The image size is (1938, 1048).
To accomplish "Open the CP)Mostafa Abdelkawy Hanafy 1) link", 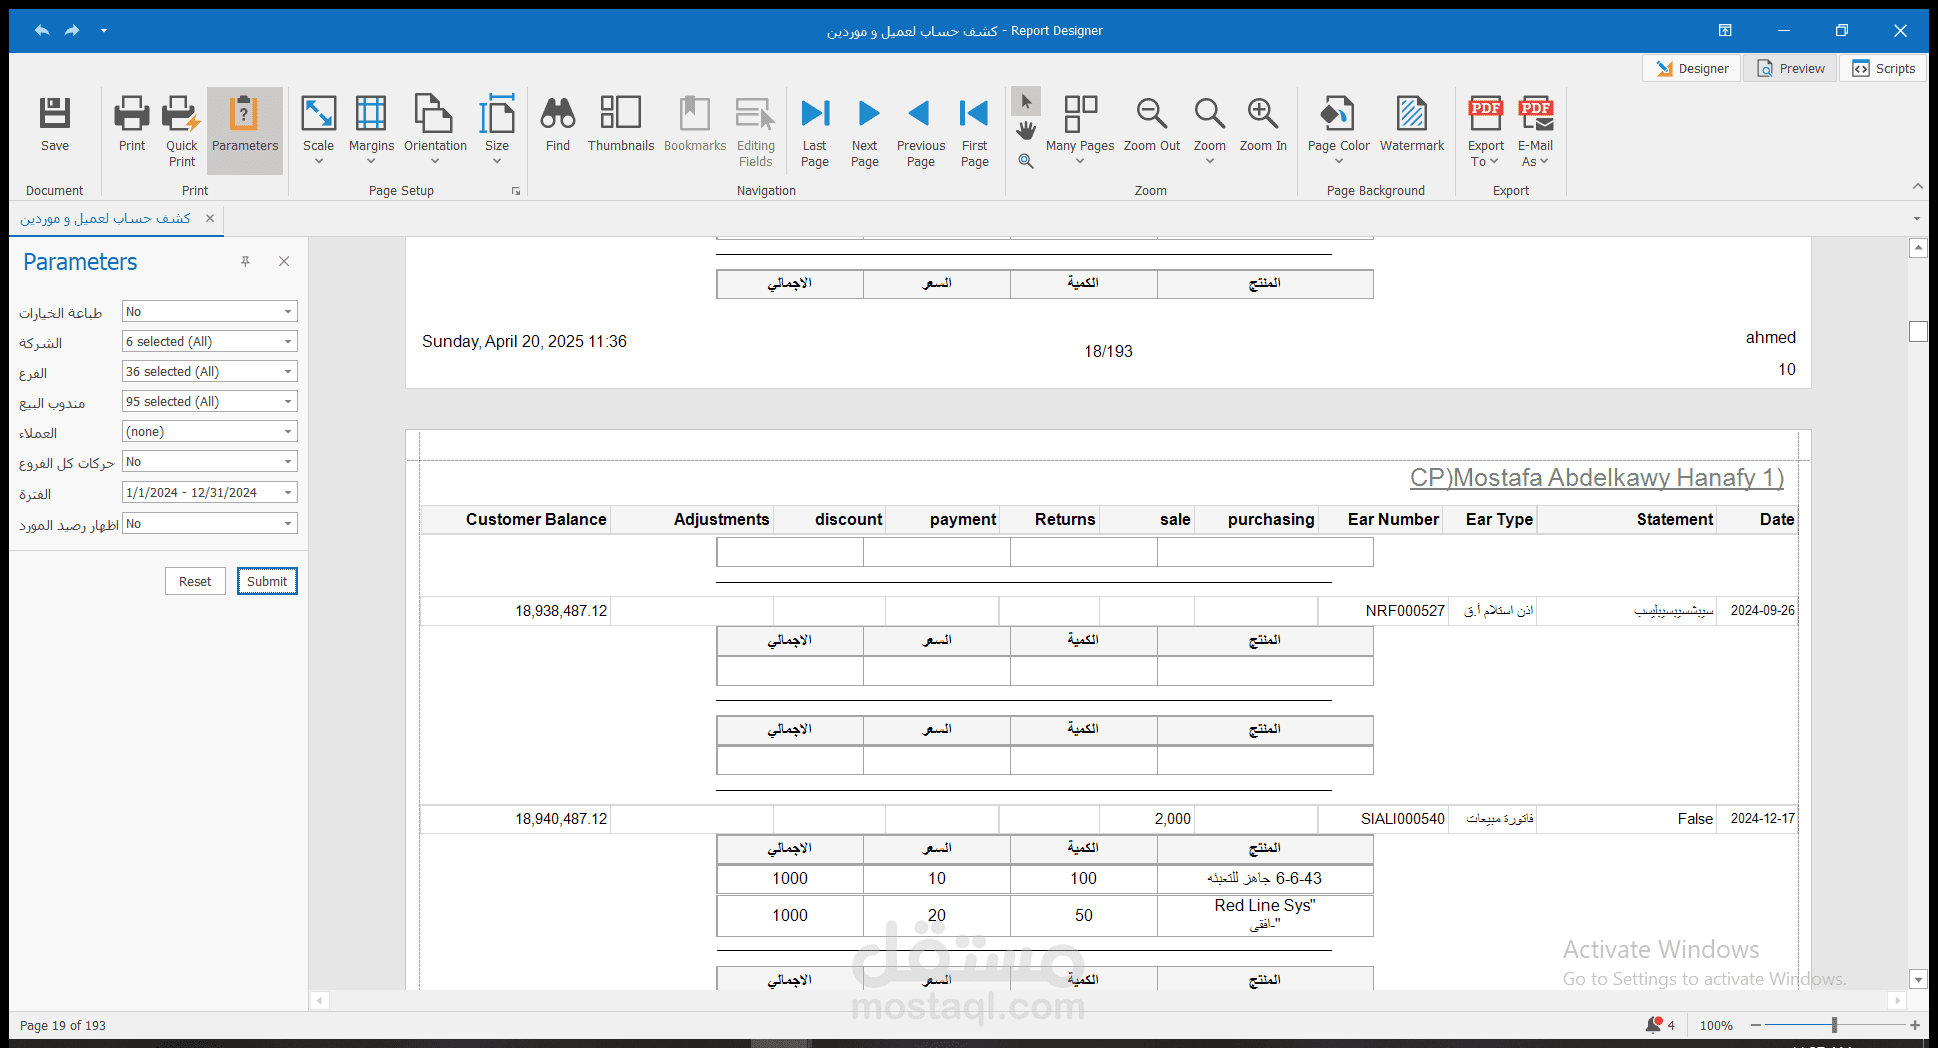I will (1597, 478).
